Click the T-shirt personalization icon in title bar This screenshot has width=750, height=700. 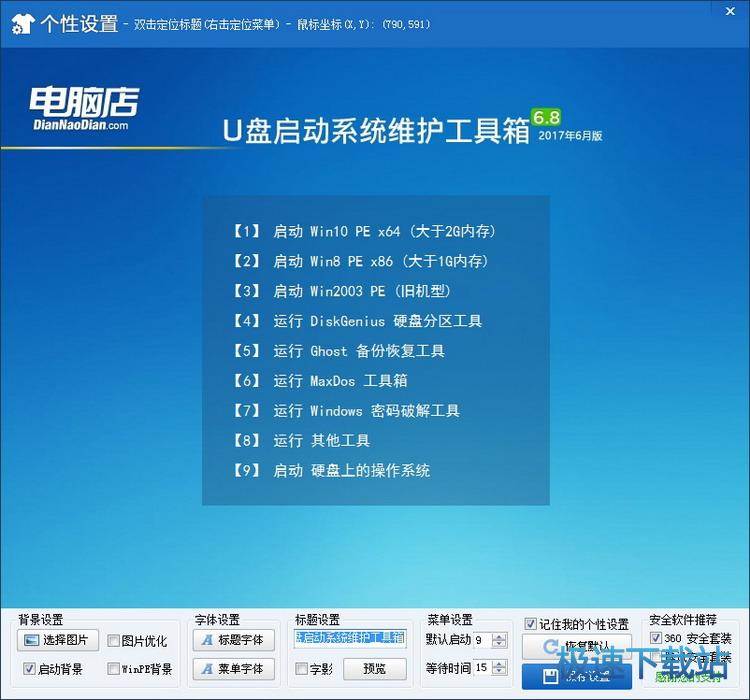click(x=21, y=24)
